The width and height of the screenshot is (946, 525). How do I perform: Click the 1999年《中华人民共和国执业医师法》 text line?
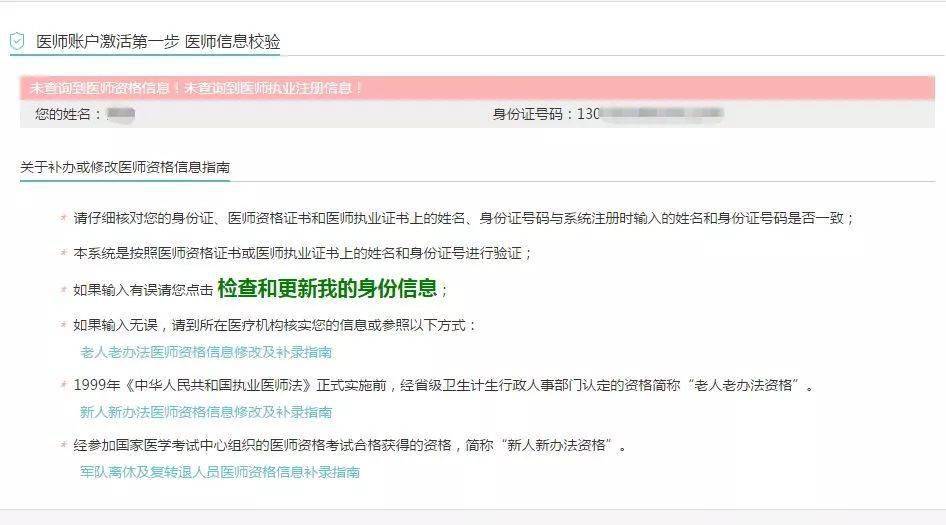443,385
